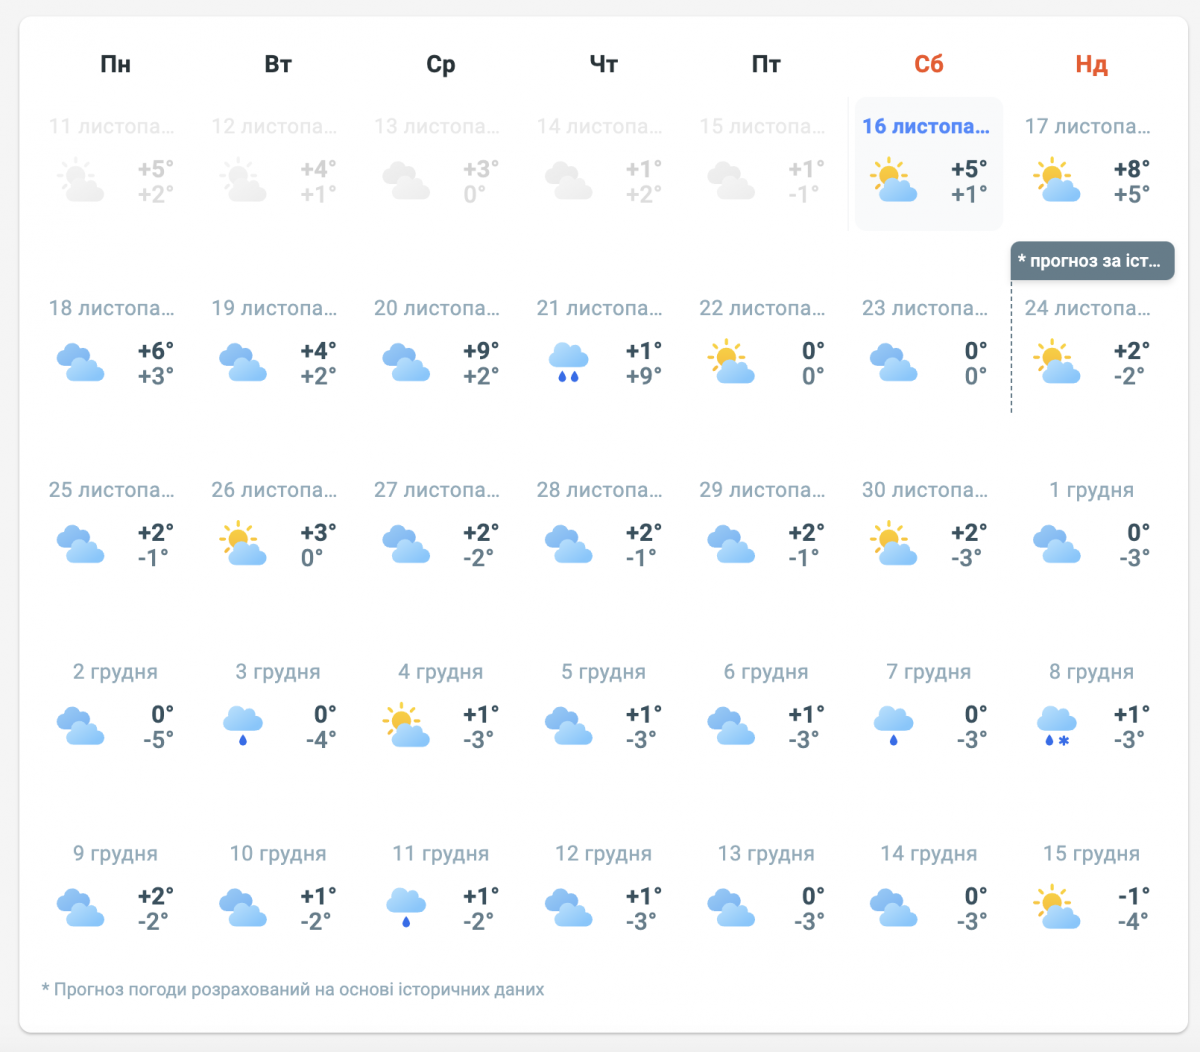Click the +9° temperature for 20 листопада
The width and height of the screenshot is (1200, 1052).
[481, 351]
